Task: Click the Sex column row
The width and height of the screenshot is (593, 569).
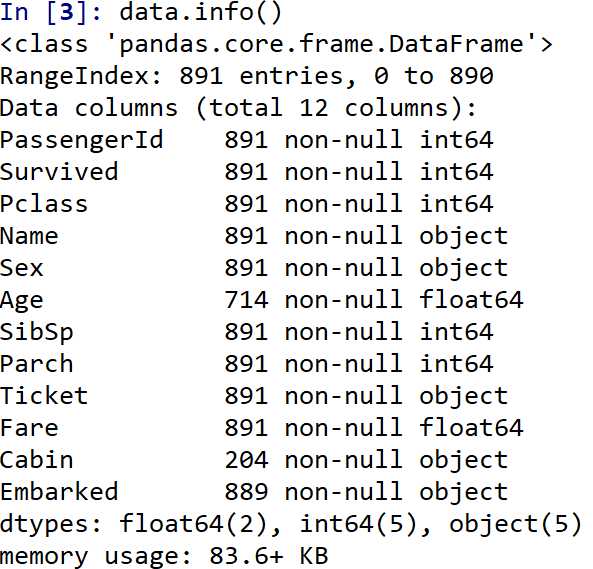Action: click(x=254, y=268)
